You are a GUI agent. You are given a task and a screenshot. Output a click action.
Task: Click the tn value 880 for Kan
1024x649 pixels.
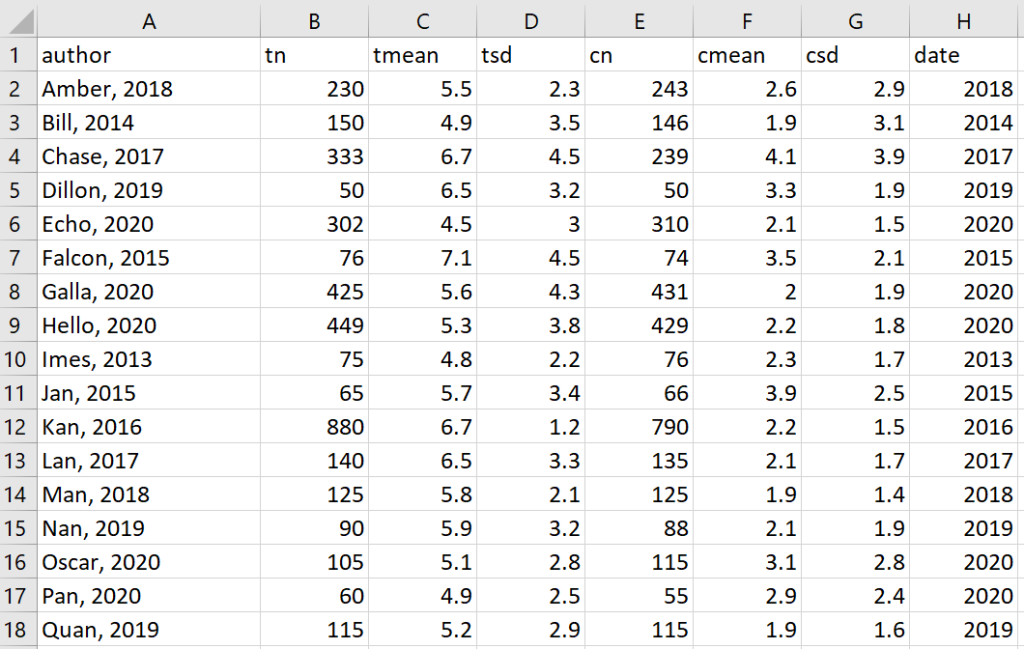[313, 426]
